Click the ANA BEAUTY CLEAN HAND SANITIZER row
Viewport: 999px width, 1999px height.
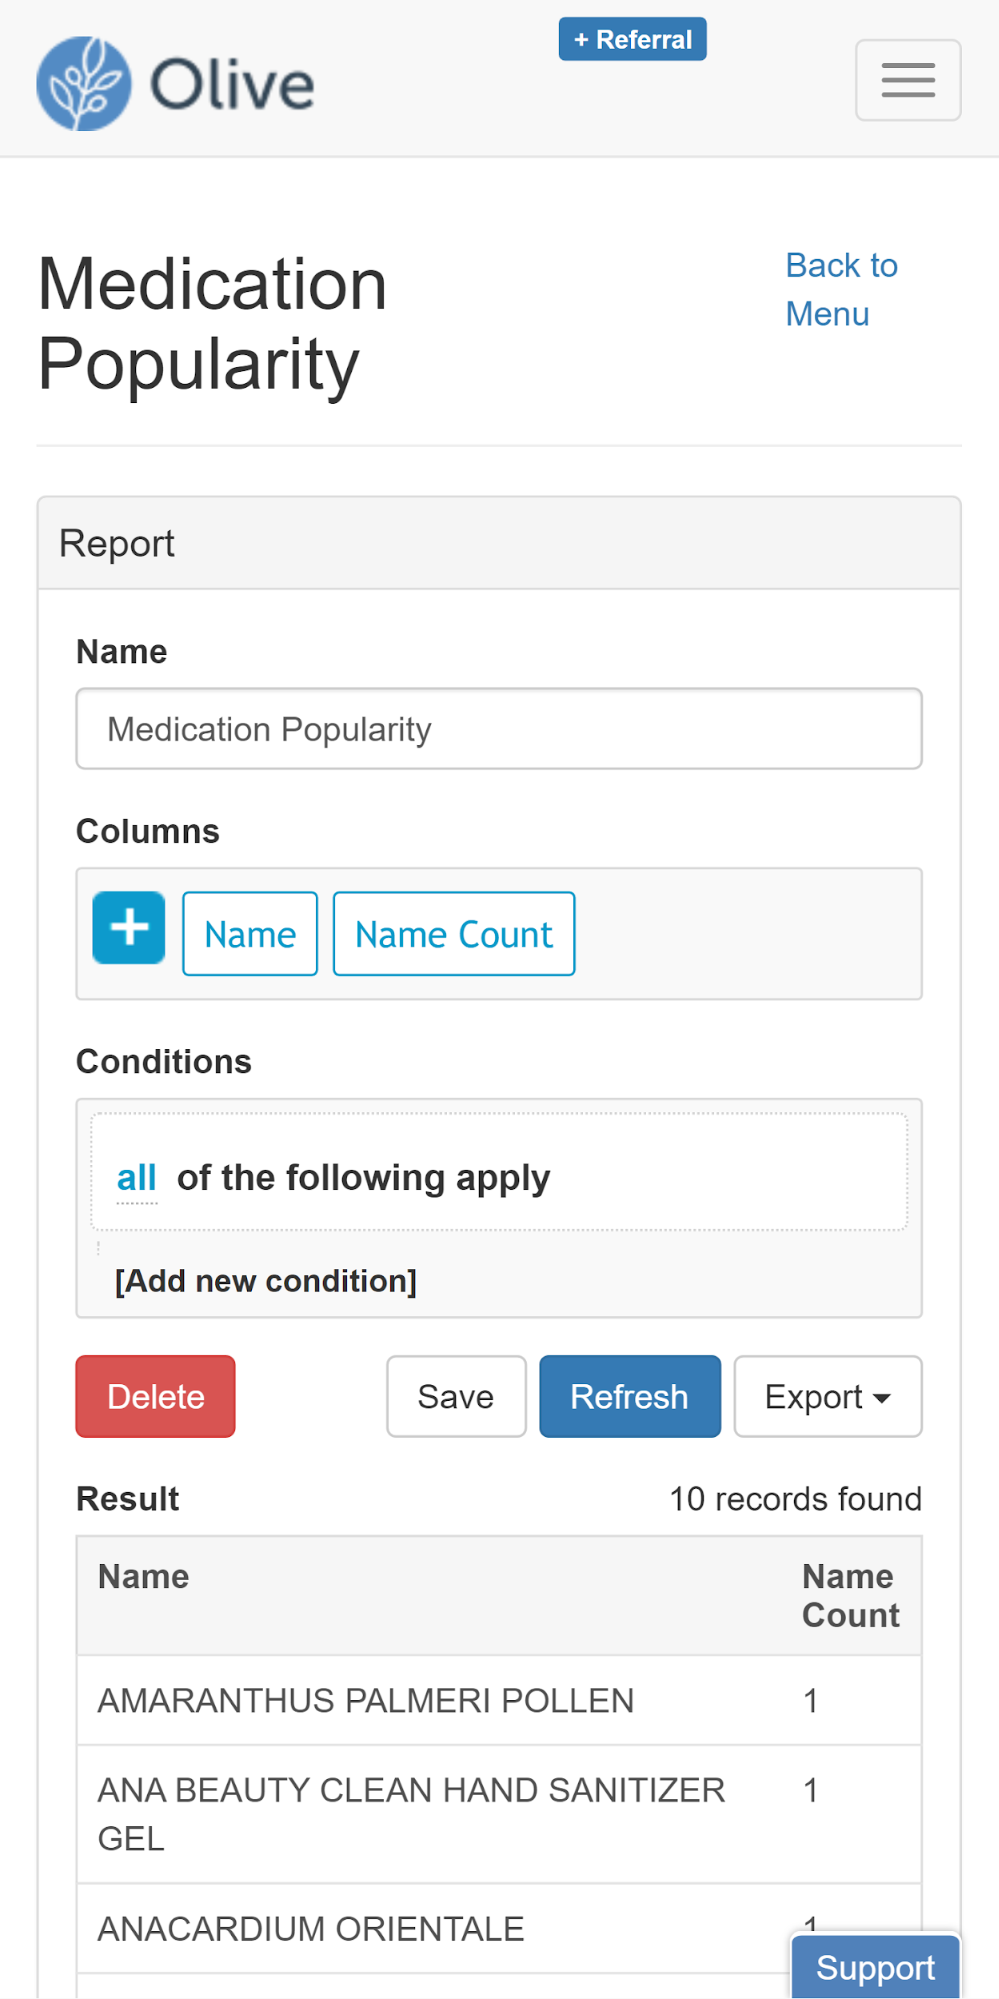tap(410, 1814)
